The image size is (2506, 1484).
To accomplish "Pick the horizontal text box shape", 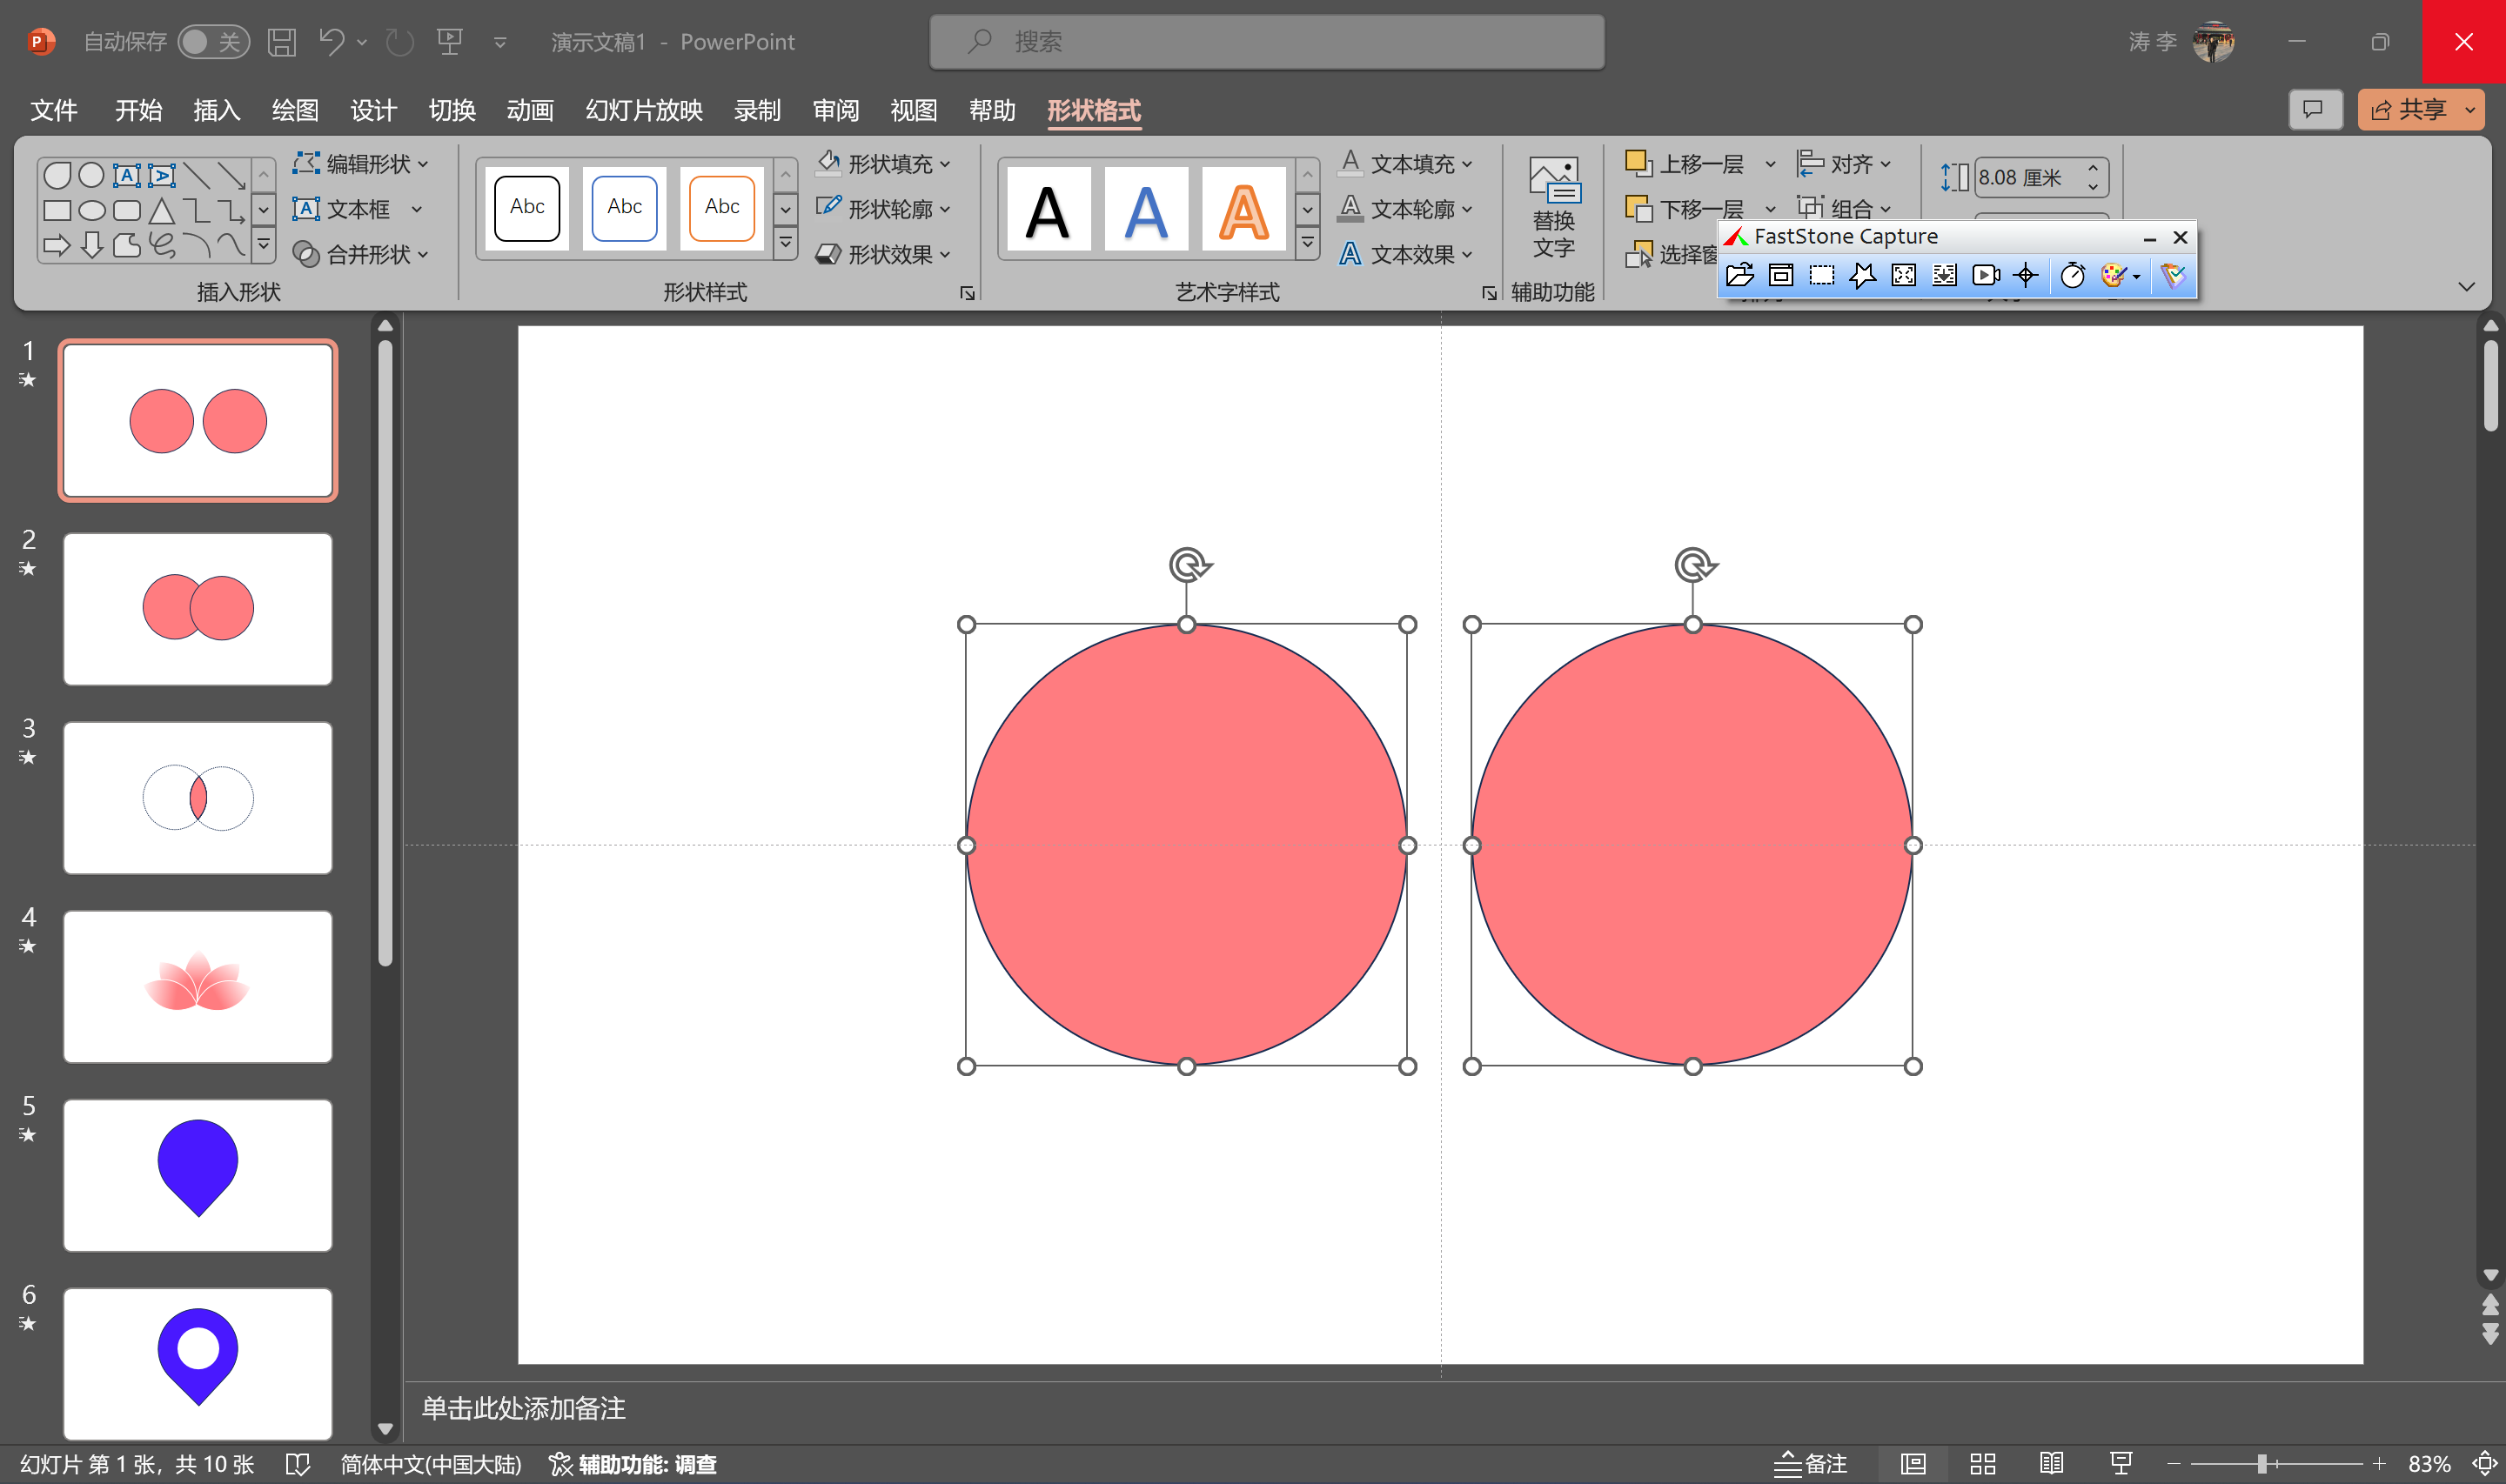I will (x=126, y=176).
